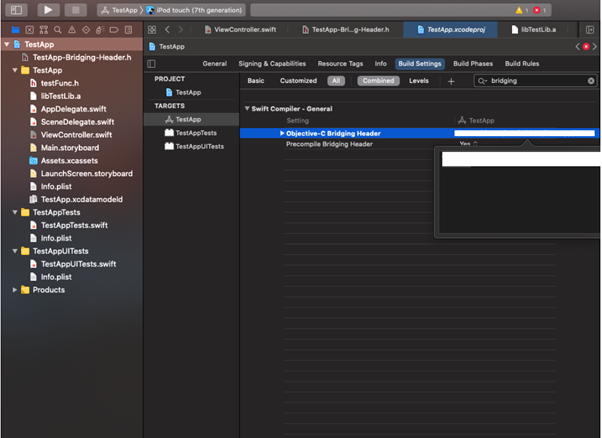Open related items grid icon
The height and width of the screenshot is (438, 602).
coord(152,30)
